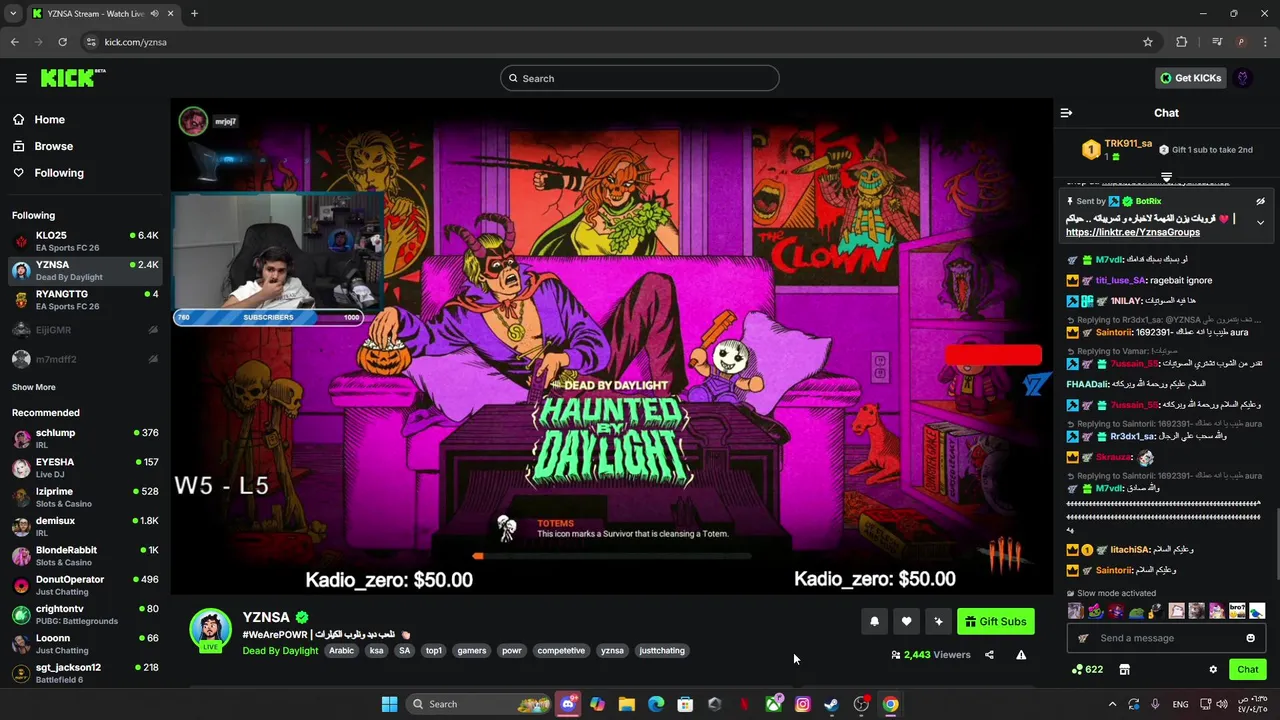Screen dimensions: 1280x720
Task: Open YZNSA streamer avatar
Action: tap(210, 629)
